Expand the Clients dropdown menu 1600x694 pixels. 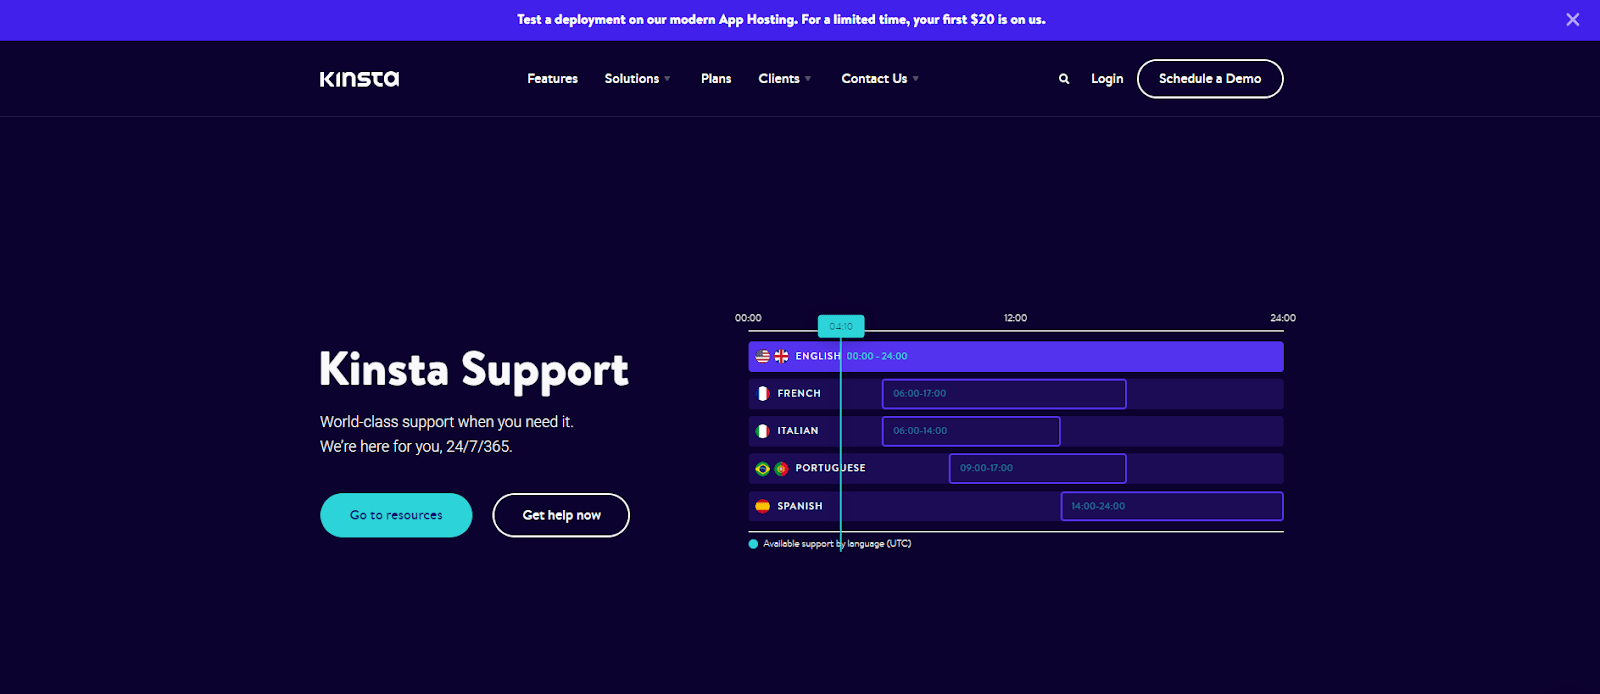784,79
